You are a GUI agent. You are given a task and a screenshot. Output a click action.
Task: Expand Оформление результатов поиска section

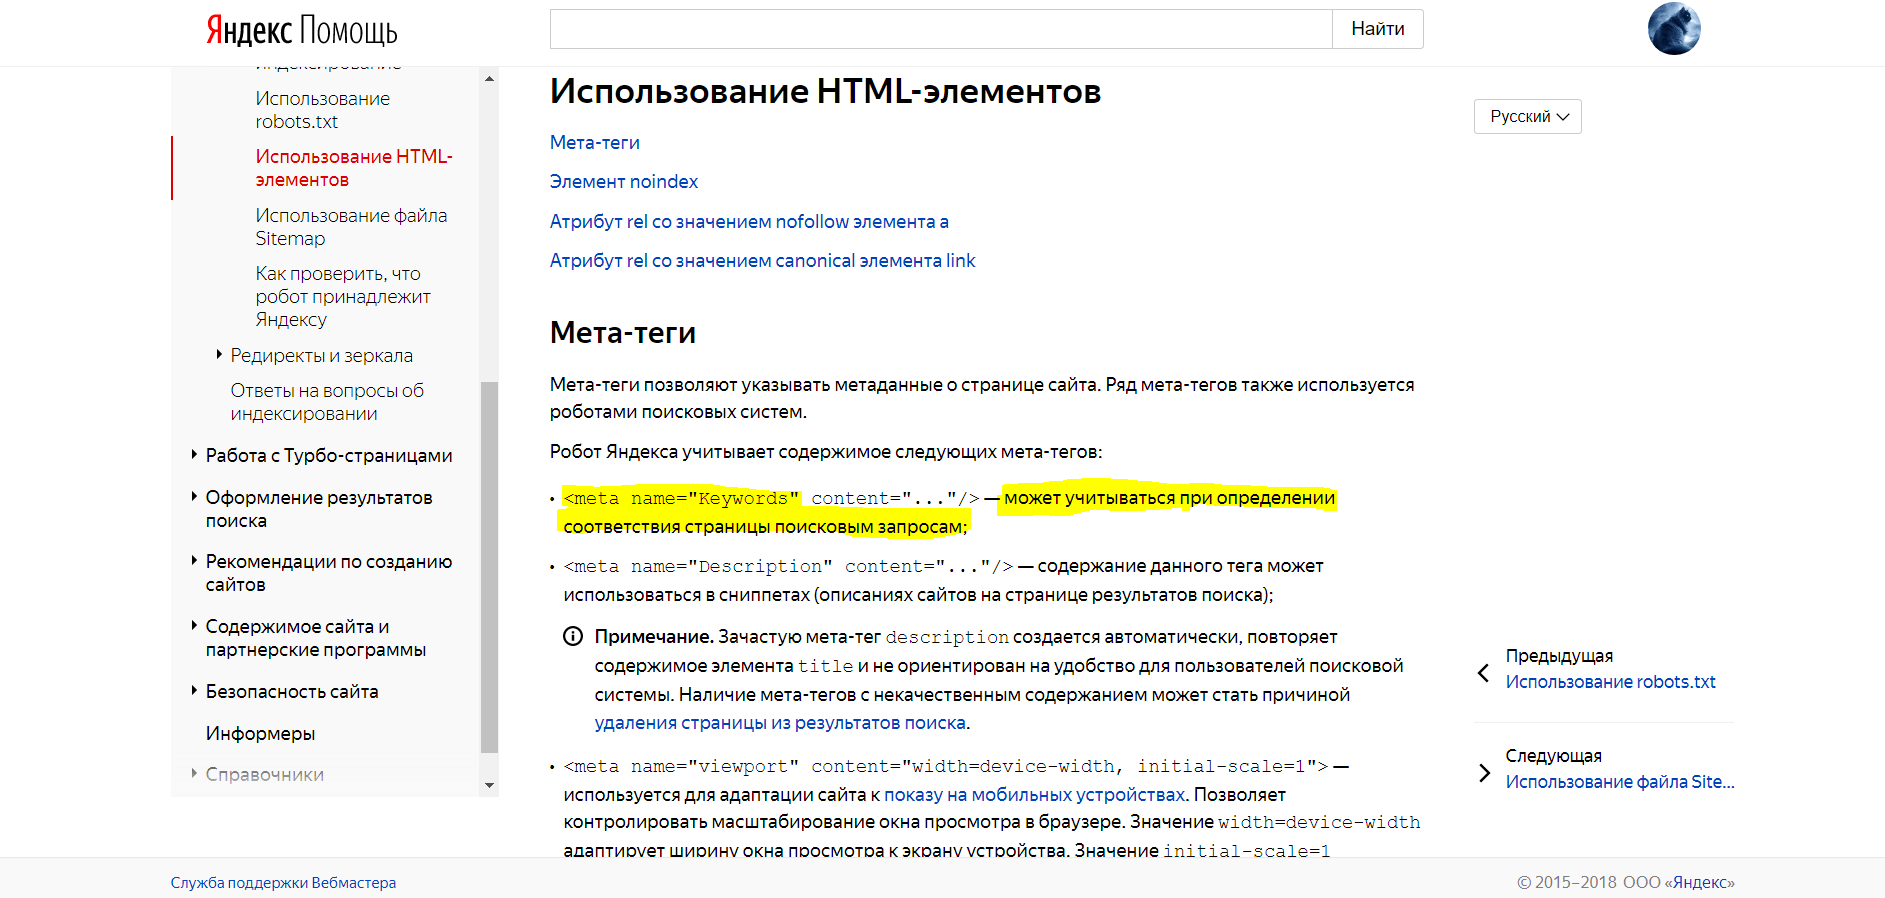194,496
